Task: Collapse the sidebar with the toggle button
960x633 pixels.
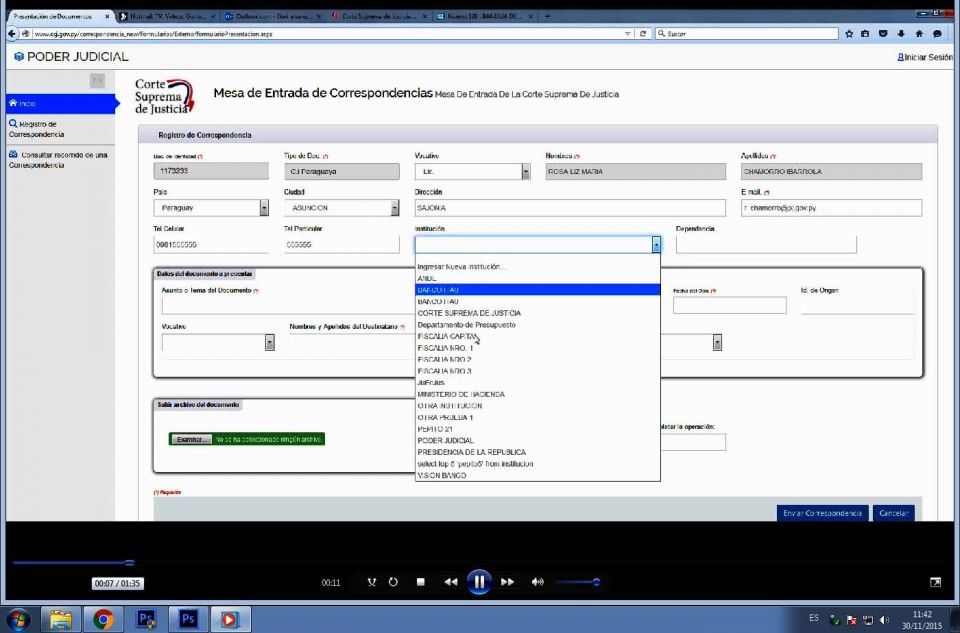Action: [x=97, y=80]
